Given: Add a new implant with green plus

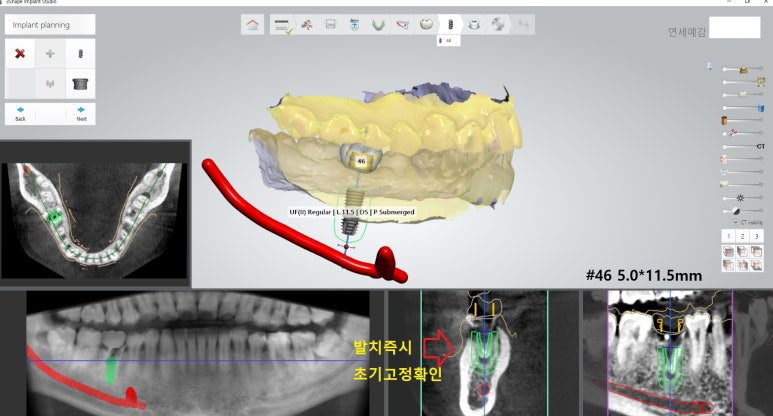Looking at the screenshot, I should (50, 54).
